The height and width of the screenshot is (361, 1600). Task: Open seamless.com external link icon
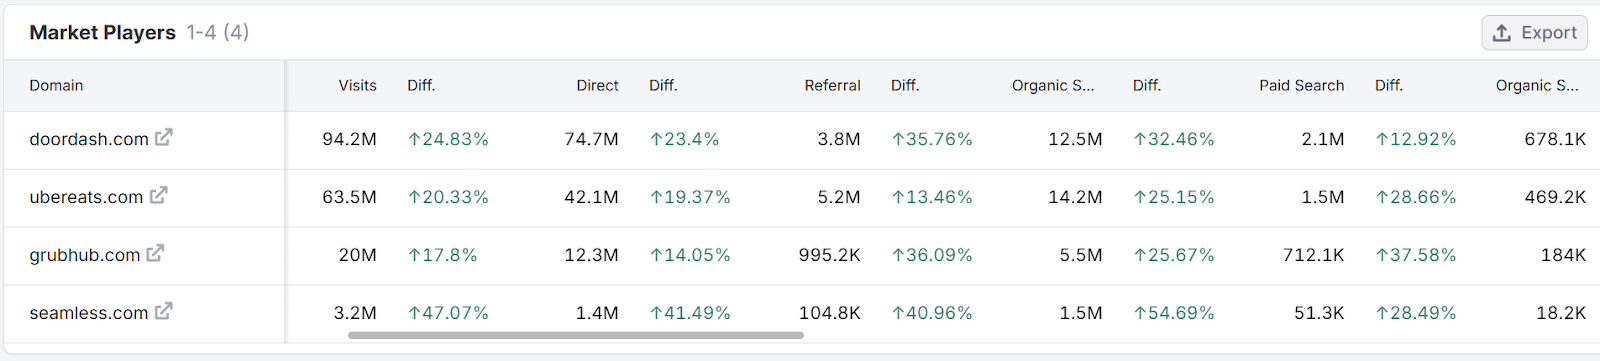click(163, 312)
